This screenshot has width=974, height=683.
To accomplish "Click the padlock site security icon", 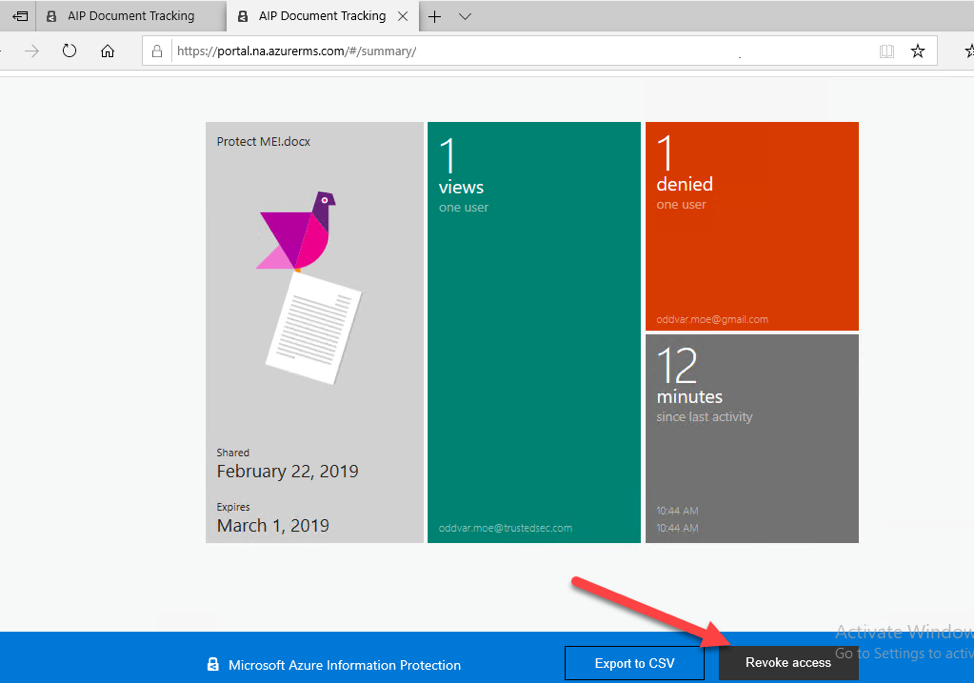I will 157,51.
